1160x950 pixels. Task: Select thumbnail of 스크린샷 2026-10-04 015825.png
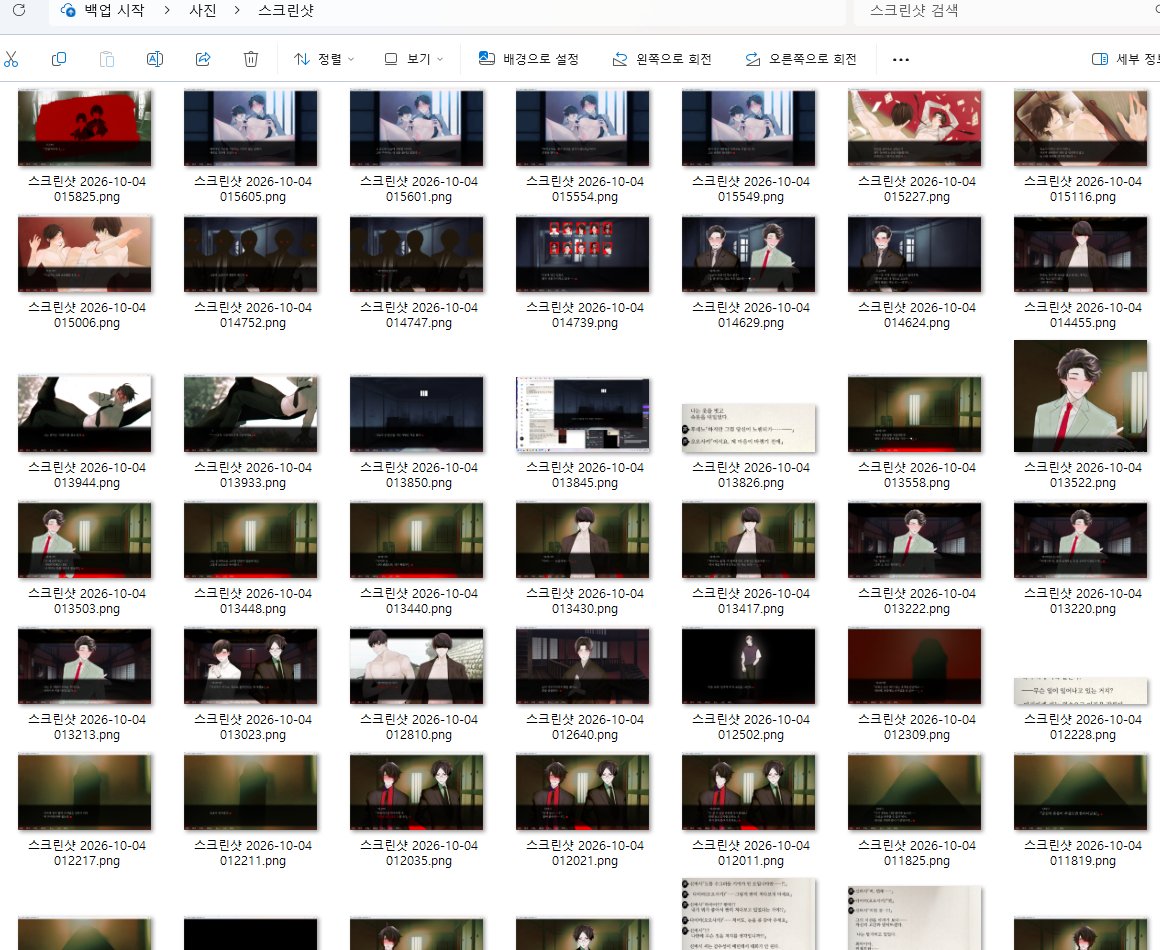coord(84,128)
